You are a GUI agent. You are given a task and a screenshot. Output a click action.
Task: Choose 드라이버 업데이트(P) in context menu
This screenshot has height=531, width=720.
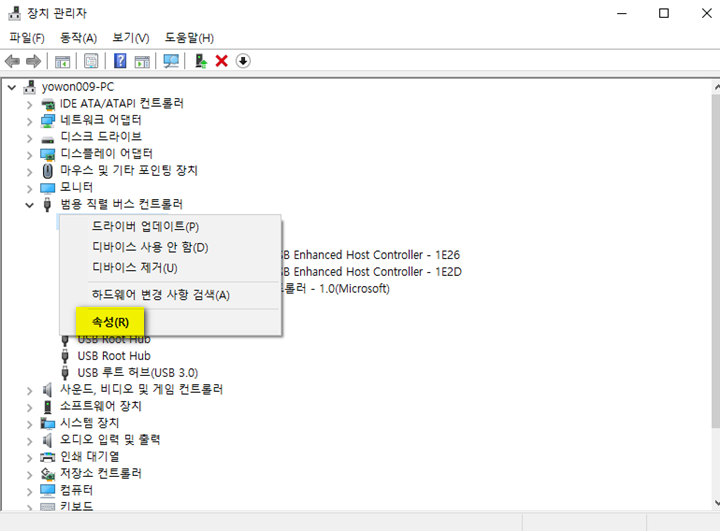click(170, 226)
